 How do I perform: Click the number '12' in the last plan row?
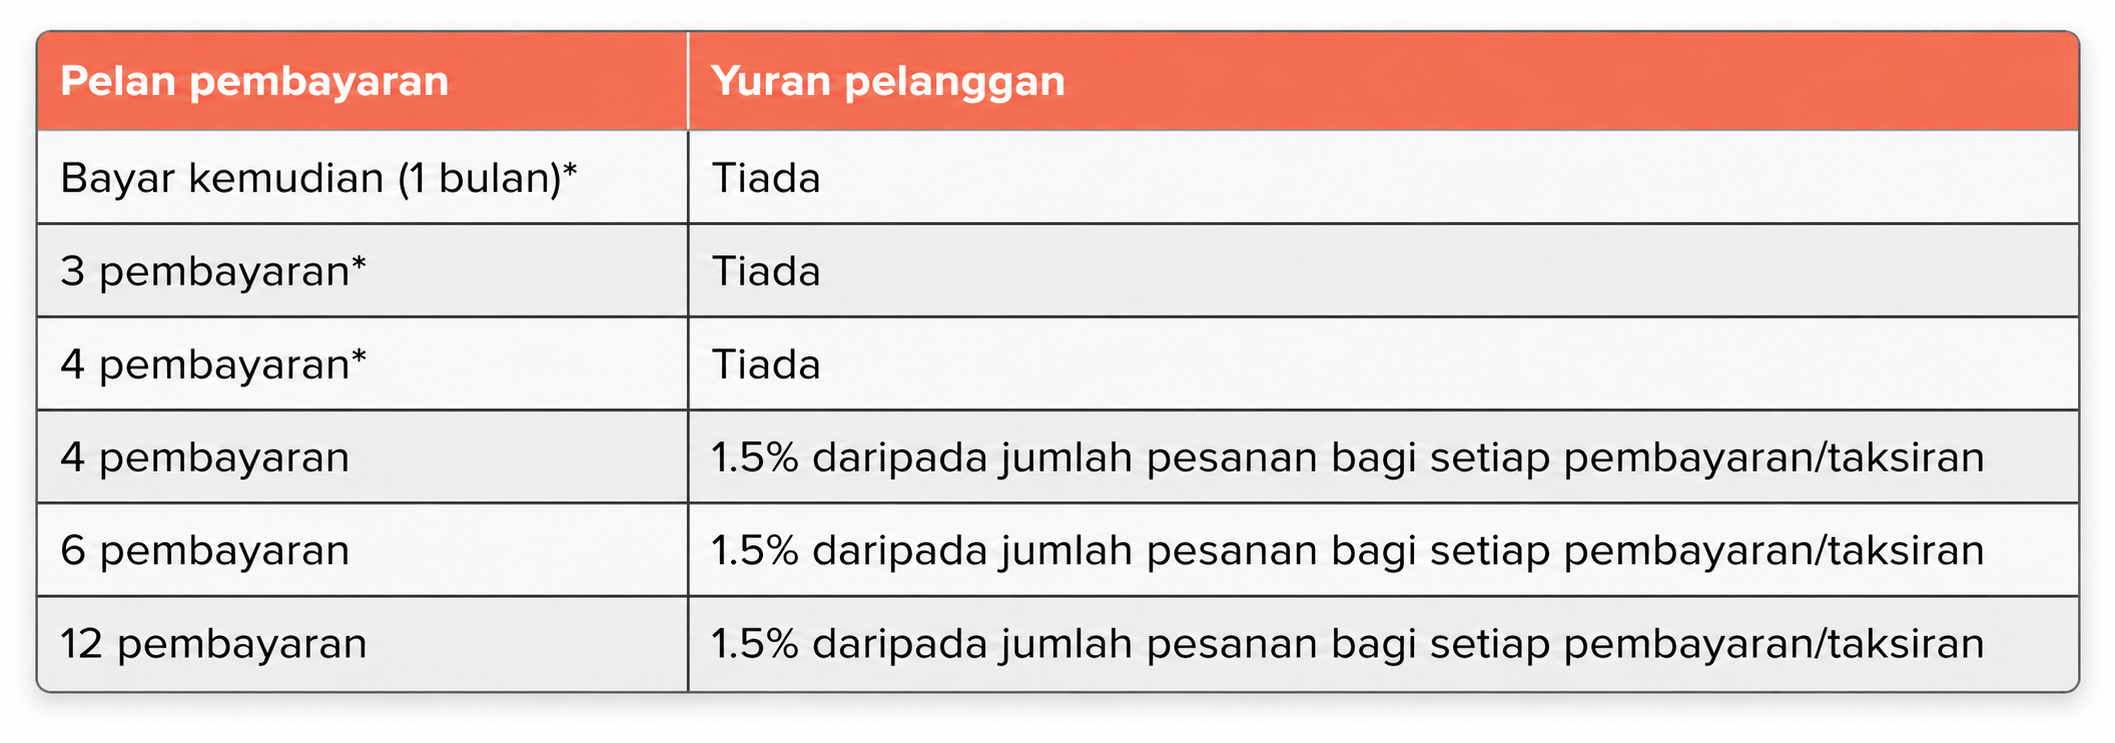(x=82, y=643)
